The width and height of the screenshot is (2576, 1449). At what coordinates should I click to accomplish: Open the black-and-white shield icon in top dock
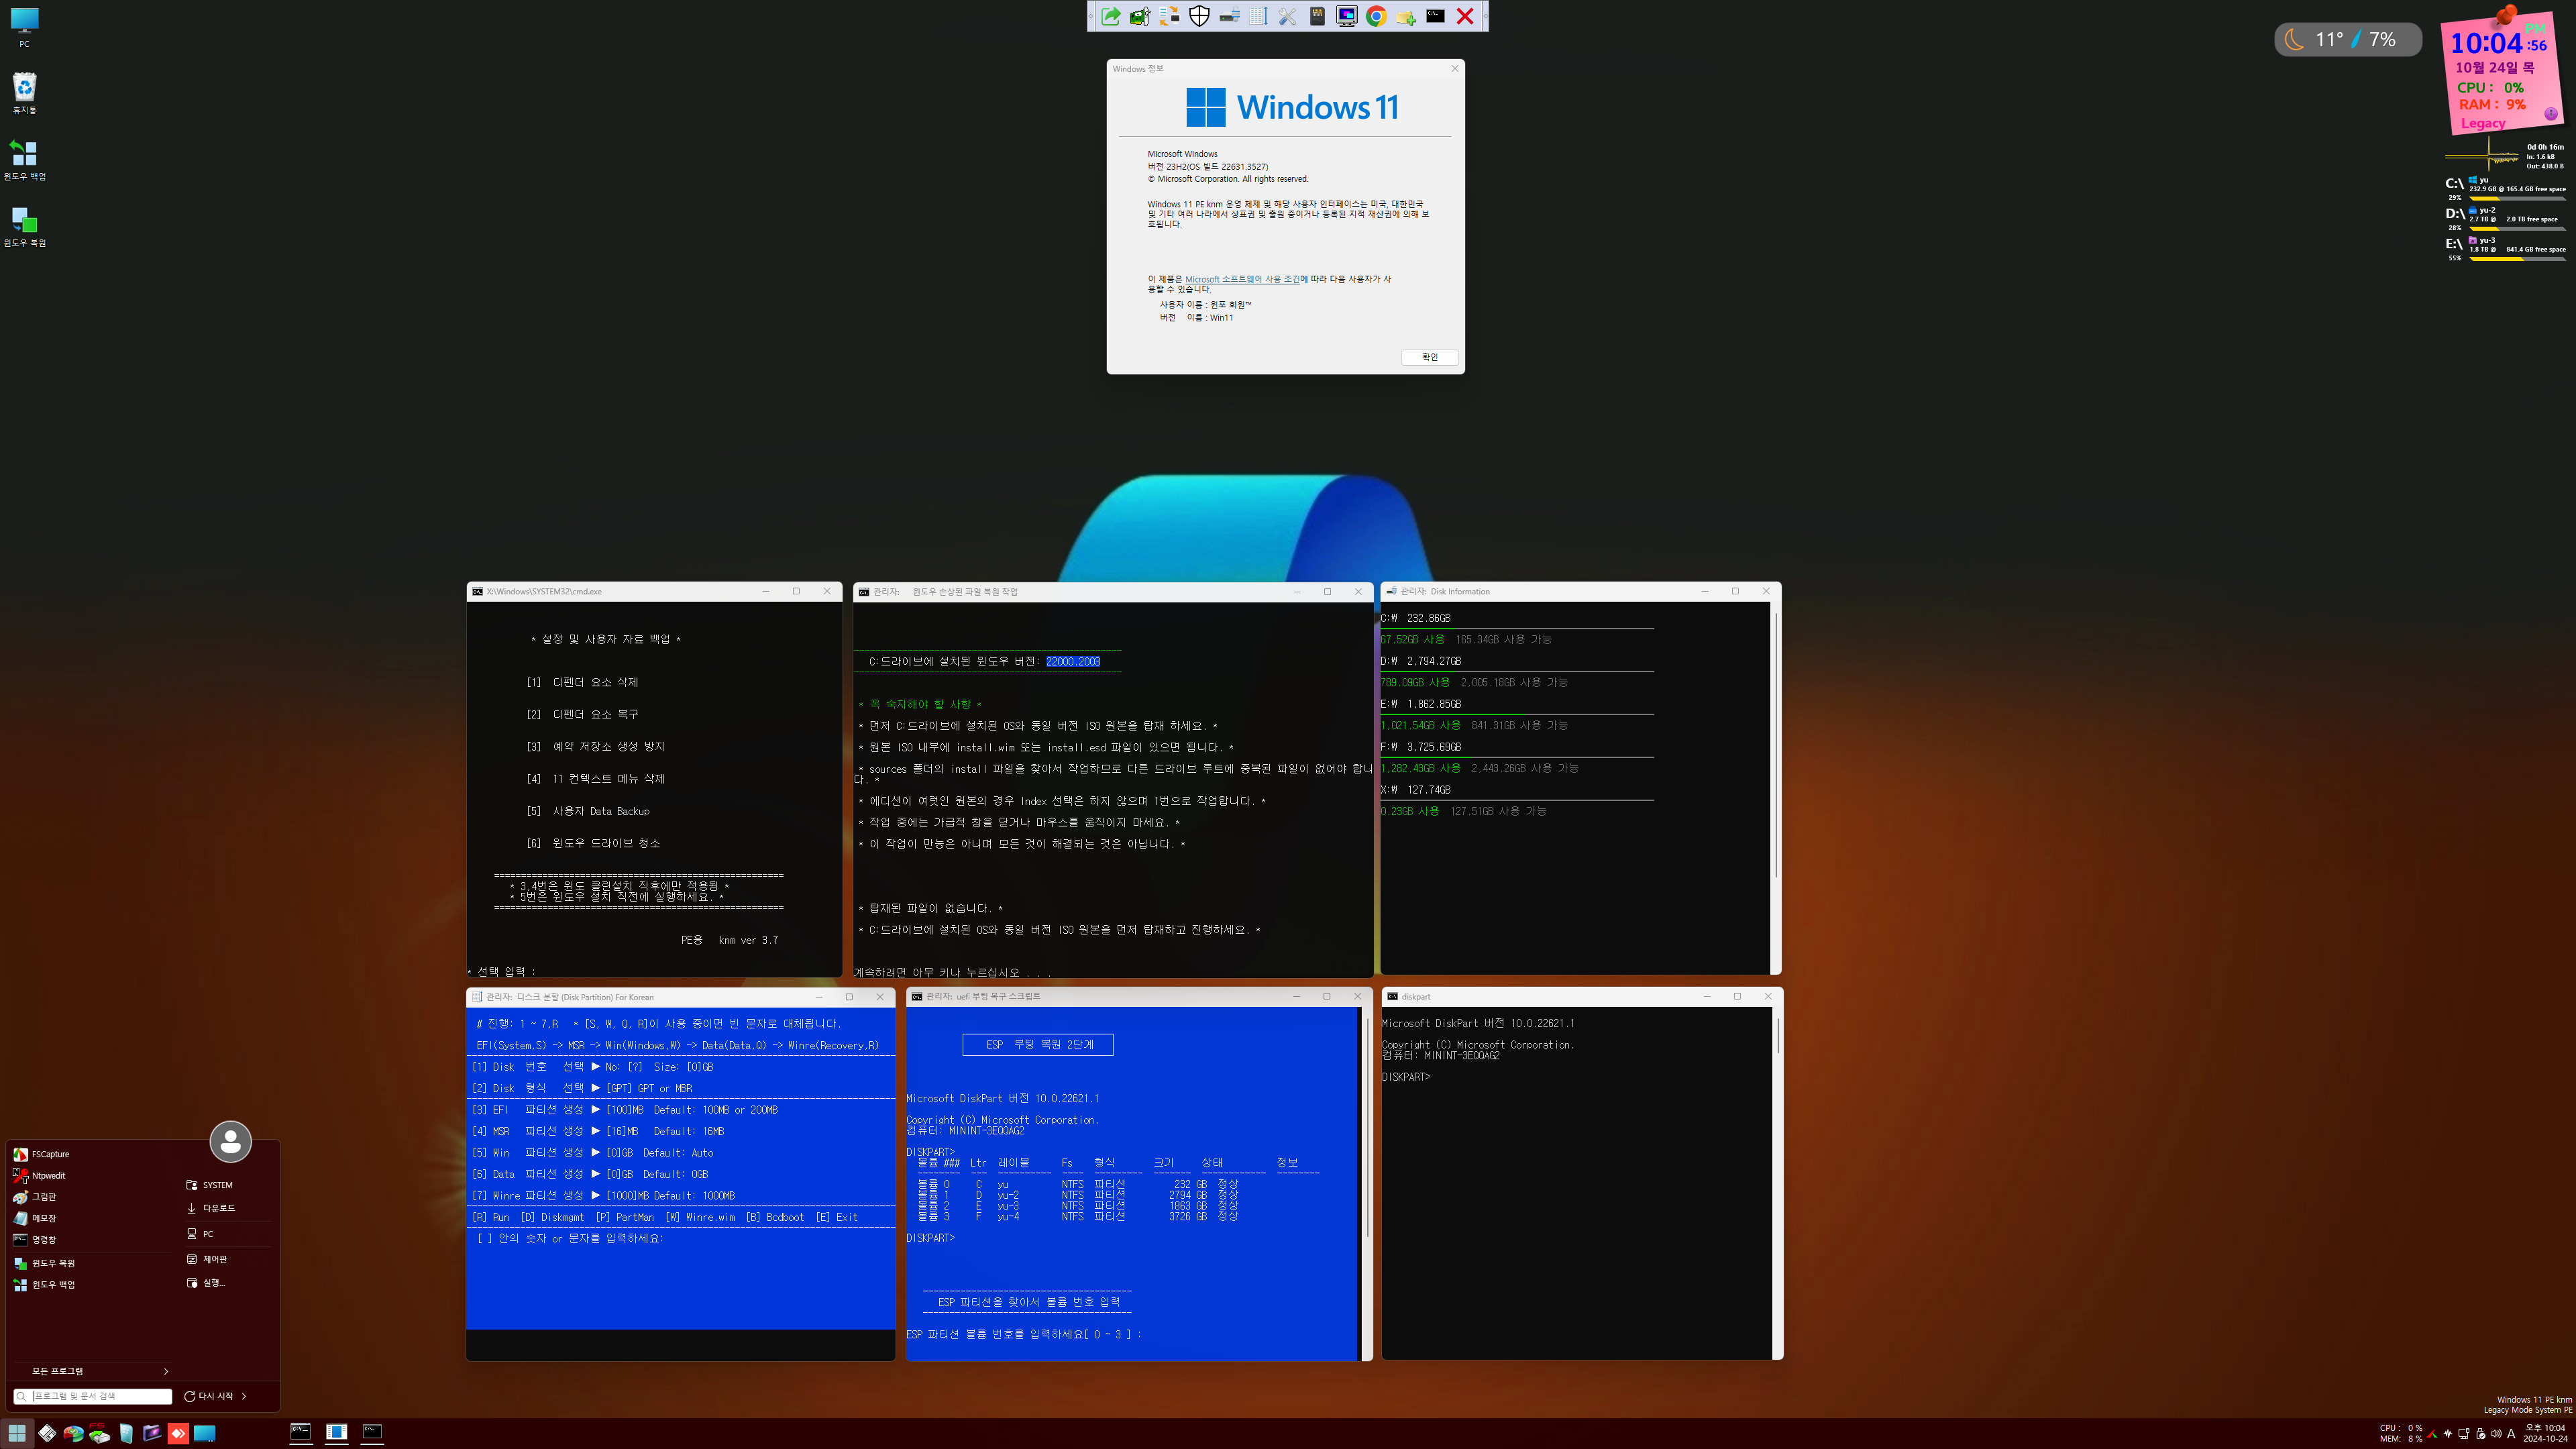[x=1199, y=16]
